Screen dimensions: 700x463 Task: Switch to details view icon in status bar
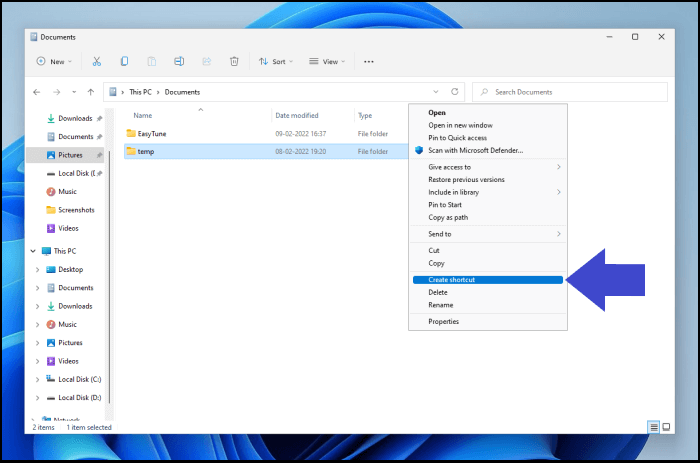[654, 427]
